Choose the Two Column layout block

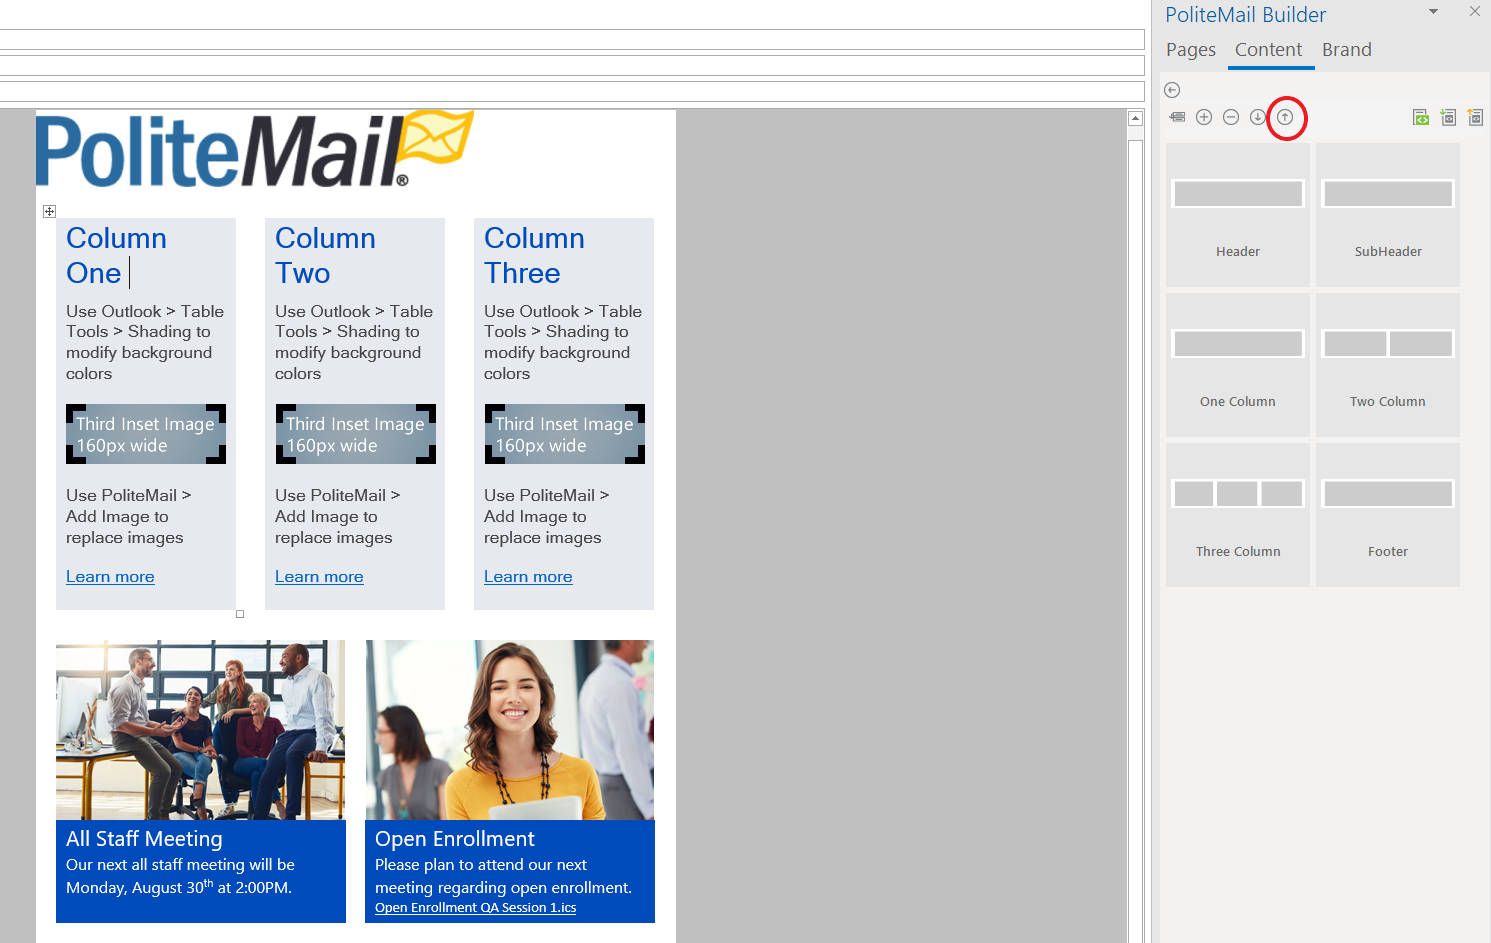pyautogui.click(x=1387, y=365)
